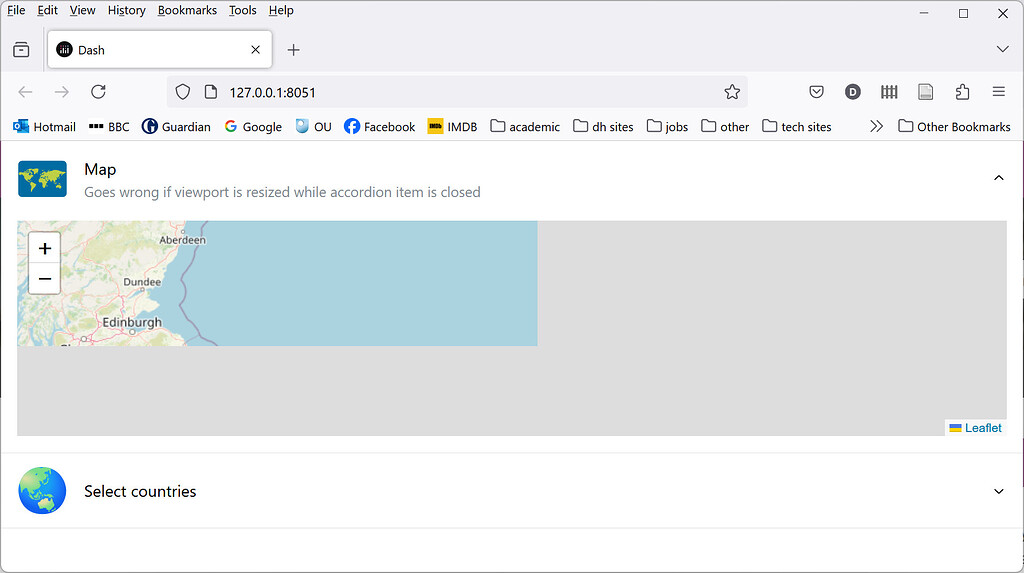Open the other bookmarks folder
Screen dimensions: 1024x573
click(725, 126)
